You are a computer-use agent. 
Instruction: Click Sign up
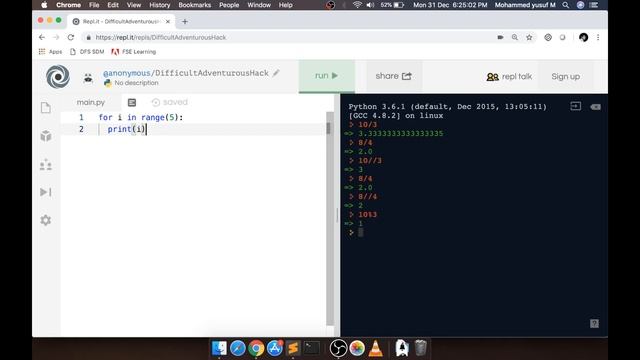pyautogui.click(x=566, y=76)
